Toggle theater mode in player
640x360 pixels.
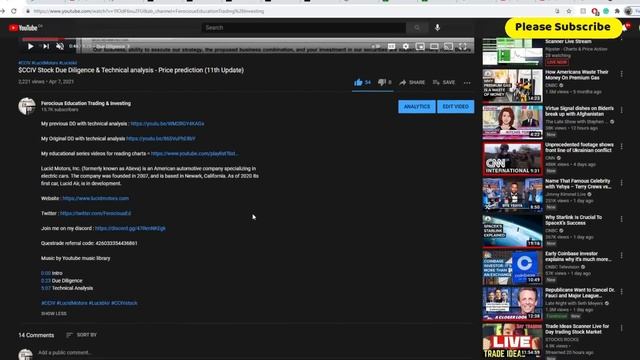[434, 47]
